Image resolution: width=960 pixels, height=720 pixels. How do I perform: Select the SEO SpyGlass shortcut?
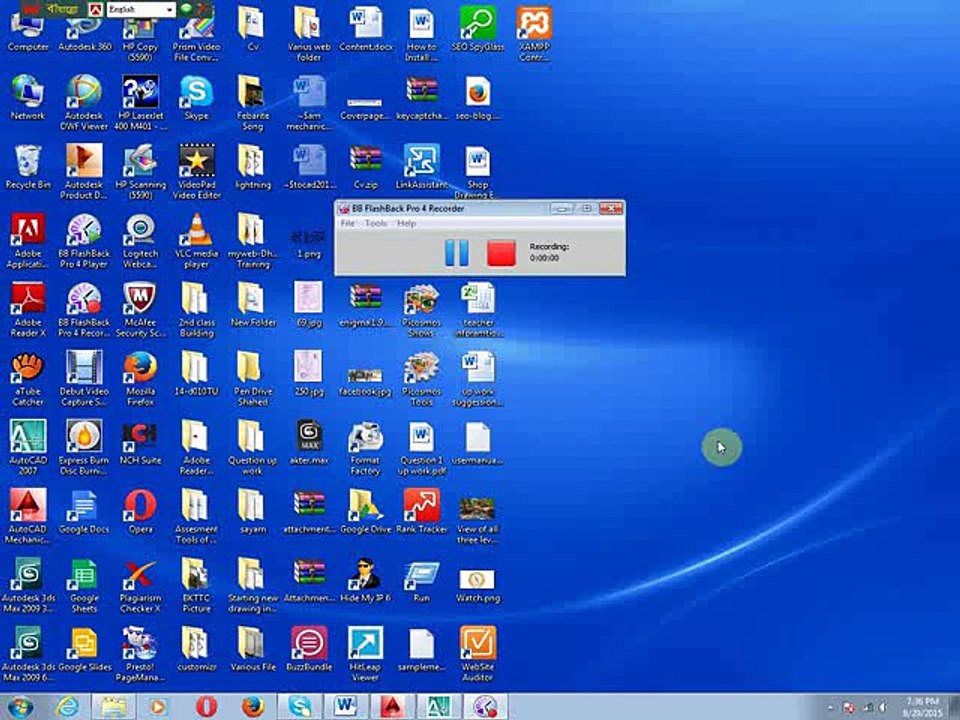point(478,29)
